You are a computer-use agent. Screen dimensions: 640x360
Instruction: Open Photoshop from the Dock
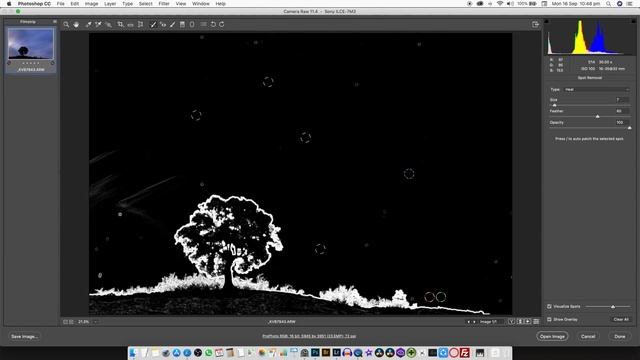point(315,353)
